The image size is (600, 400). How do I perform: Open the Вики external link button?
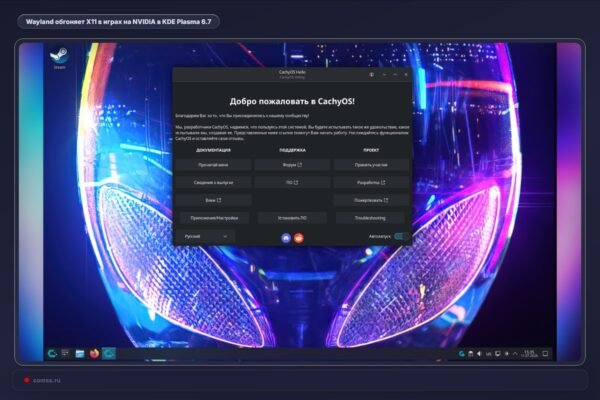213,200
